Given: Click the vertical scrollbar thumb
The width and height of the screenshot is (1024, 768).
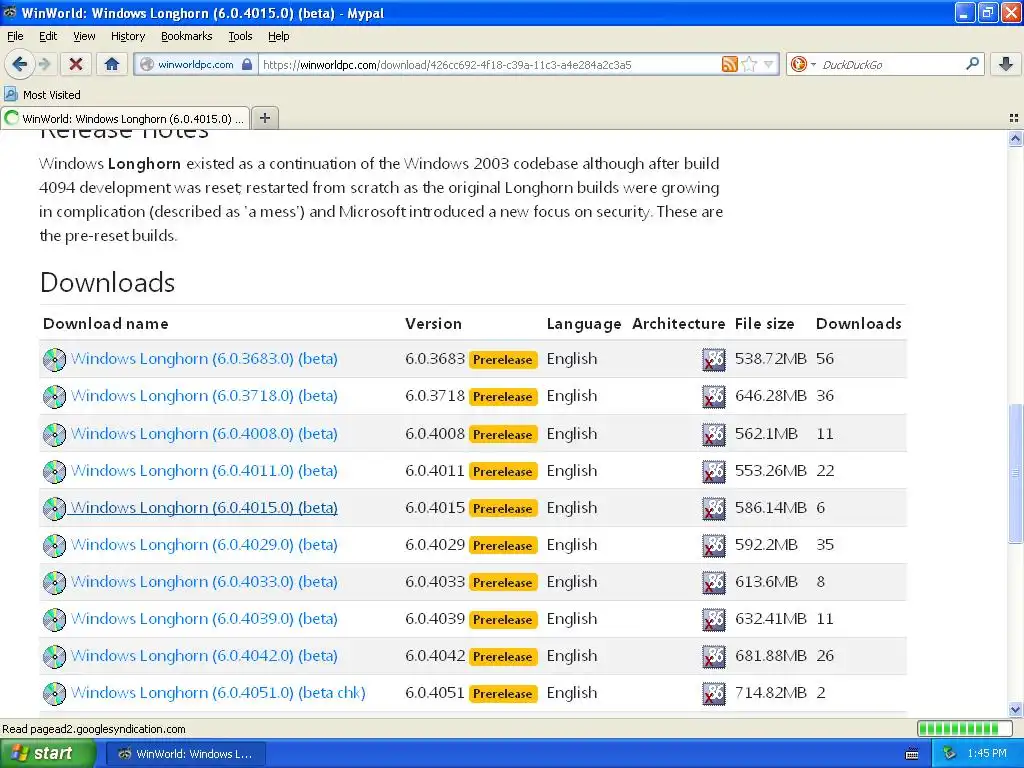Looking at the screenshot, I should pyautogui.click(x=1015, y=473).
